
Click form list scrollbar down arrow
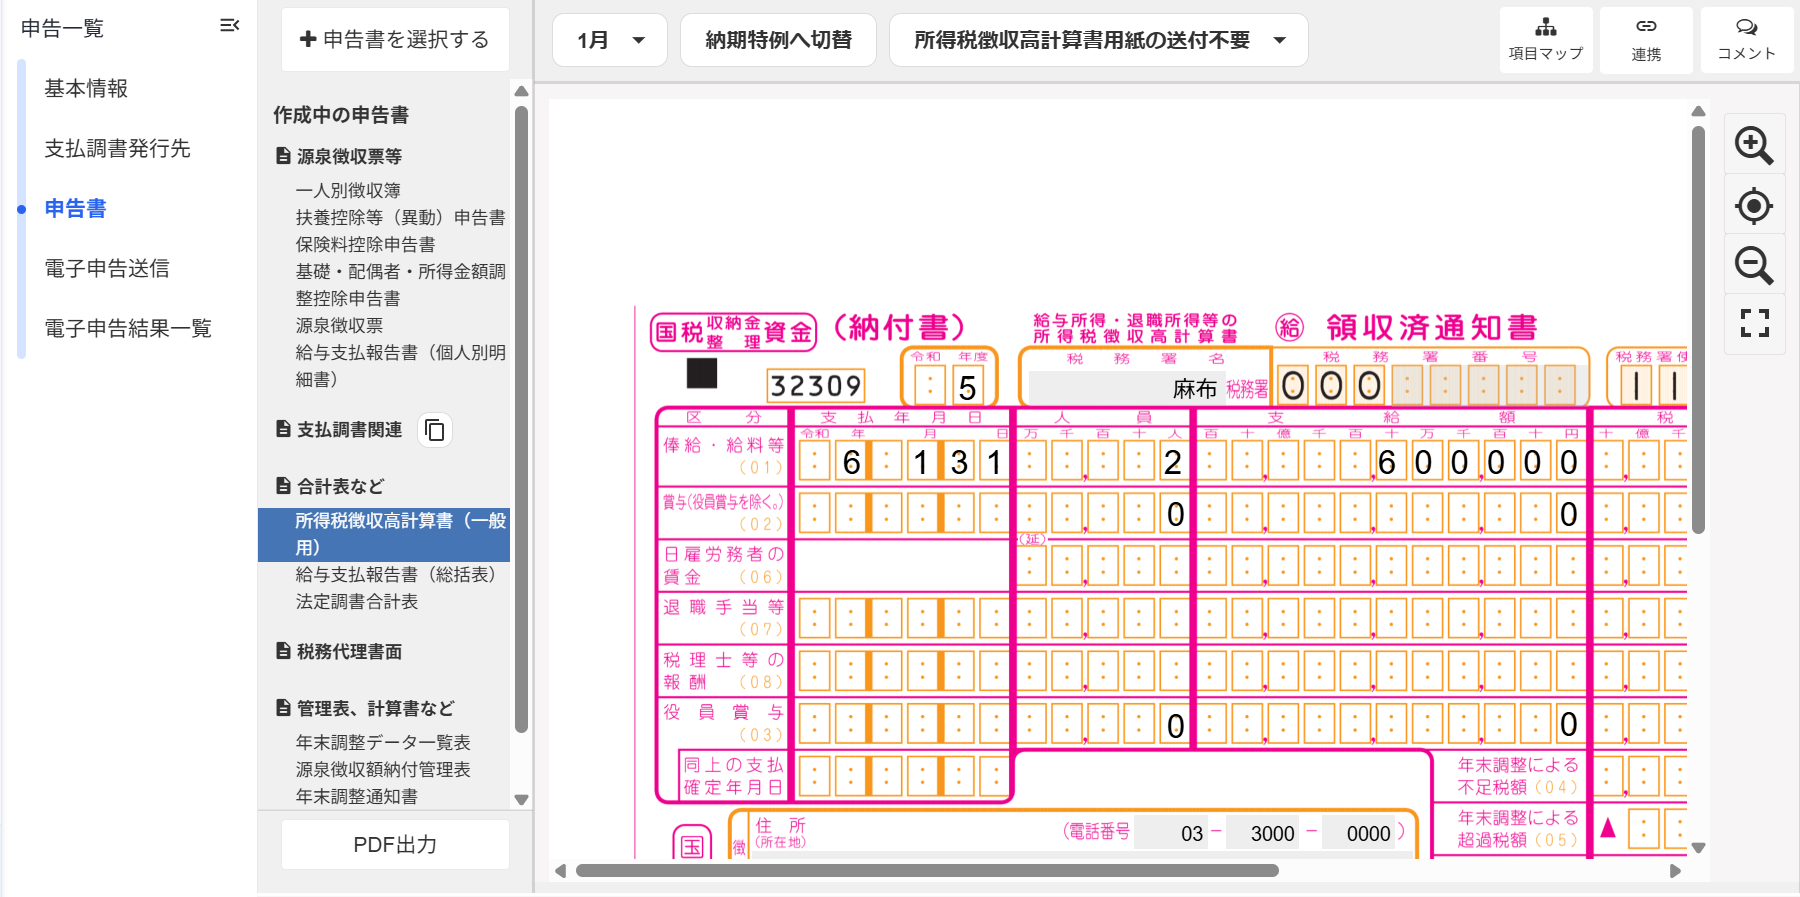(521, 800)
